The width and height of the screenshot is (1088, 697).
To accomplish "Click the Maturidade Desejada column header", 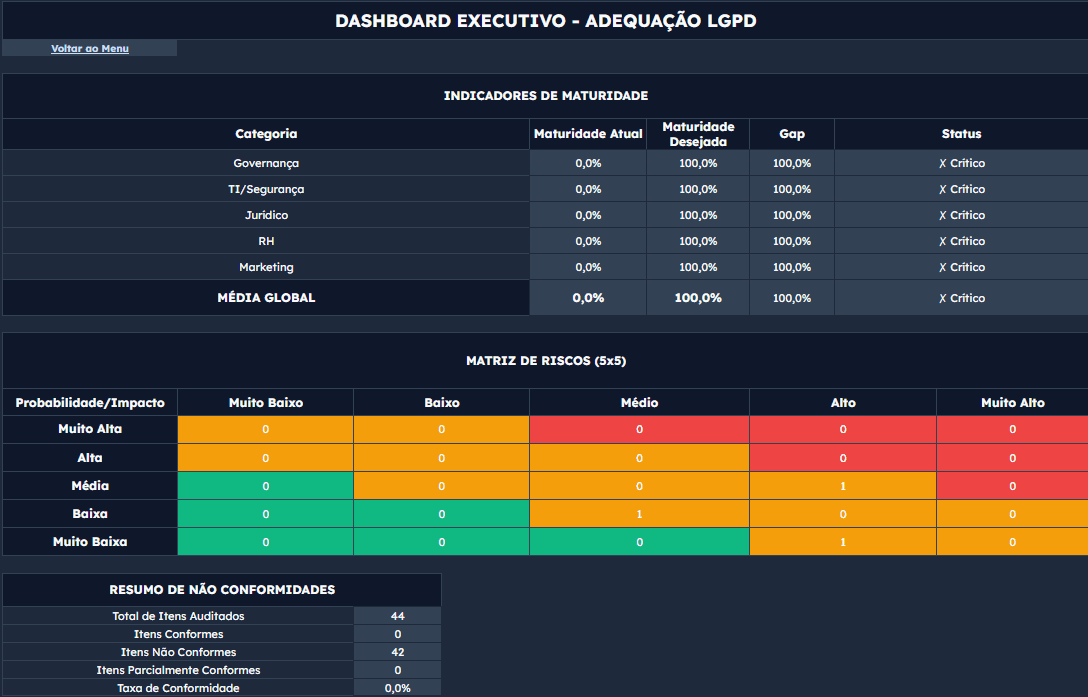I will [698, 134].
